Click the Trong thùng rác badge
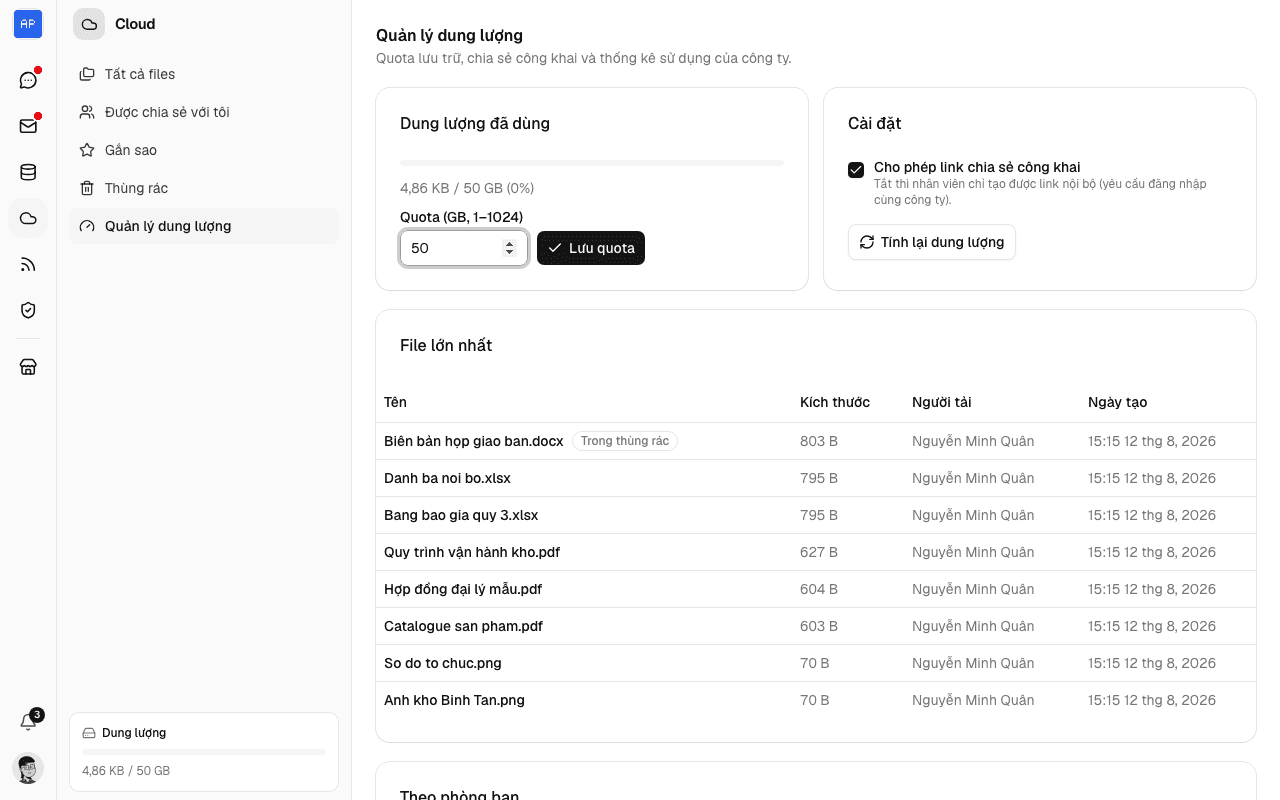This screenshot has width=1280, height=800. 625,441
